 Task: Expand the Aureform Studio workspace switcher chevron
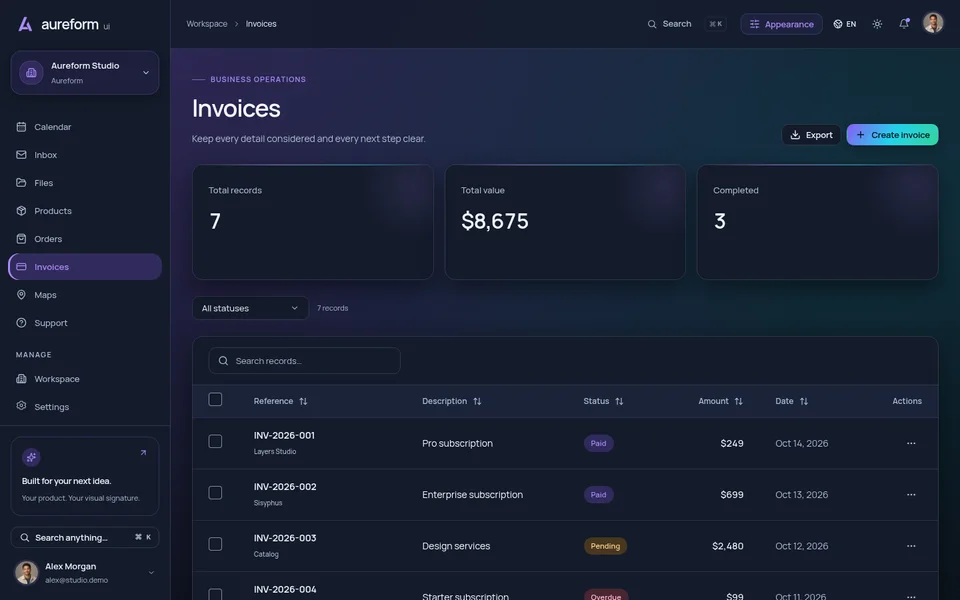click(x=146, y=73)
